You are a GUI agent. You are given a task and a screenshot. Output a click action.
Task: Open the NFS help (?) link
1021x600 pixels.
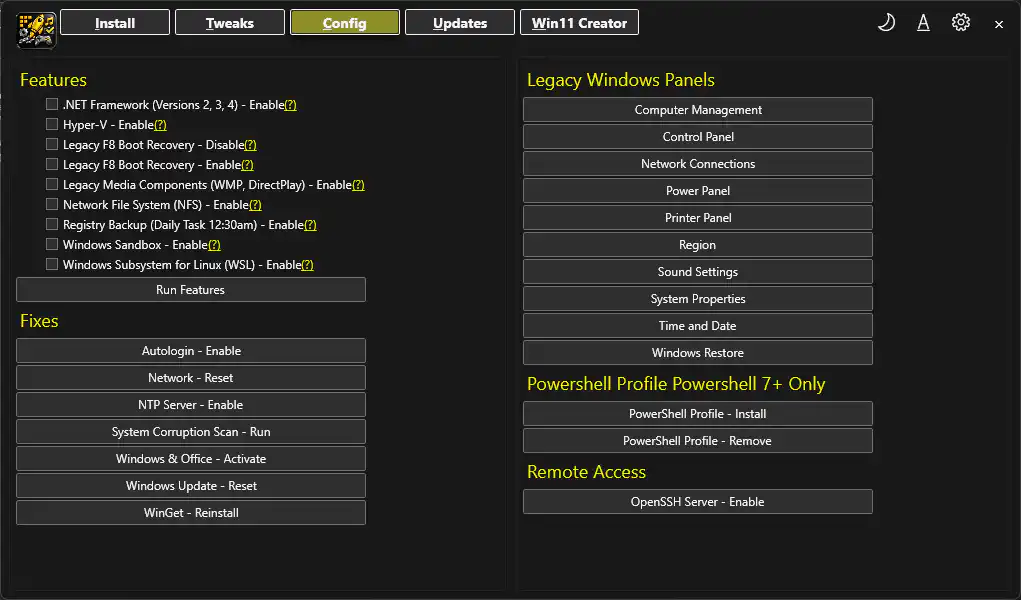coord(255,205)
